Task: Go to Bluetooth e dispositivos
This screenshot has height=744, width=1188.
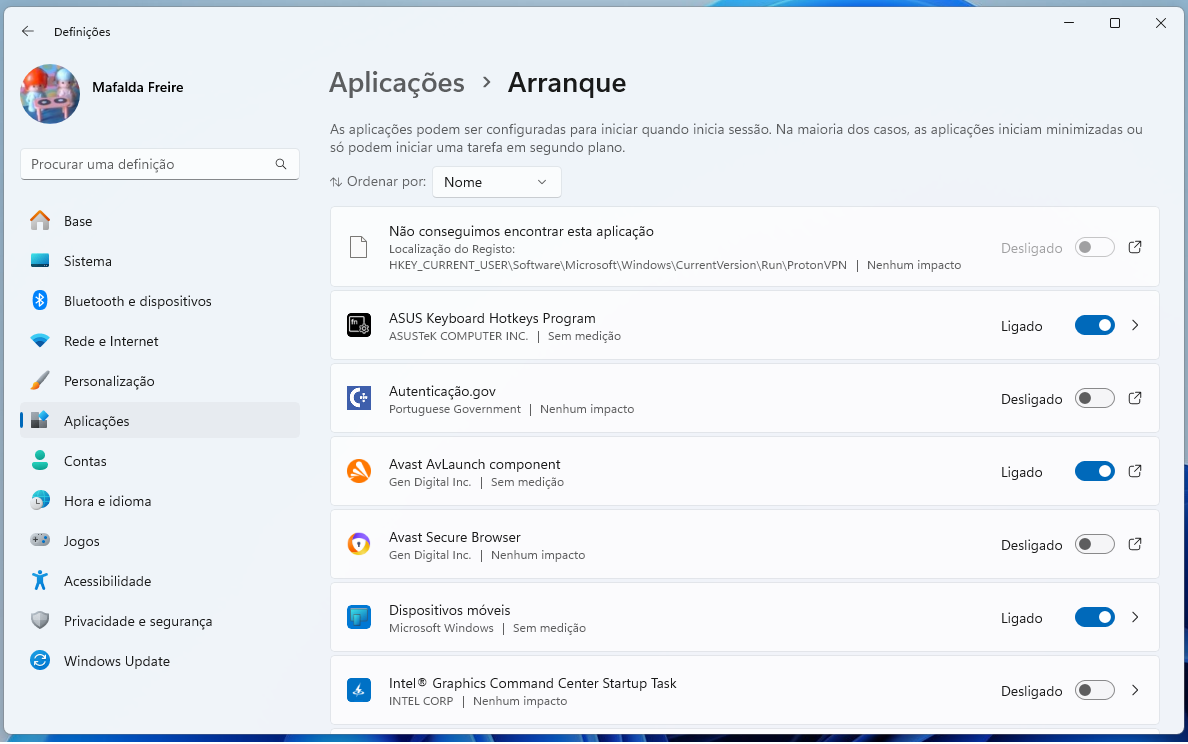Action: (160, 302)
